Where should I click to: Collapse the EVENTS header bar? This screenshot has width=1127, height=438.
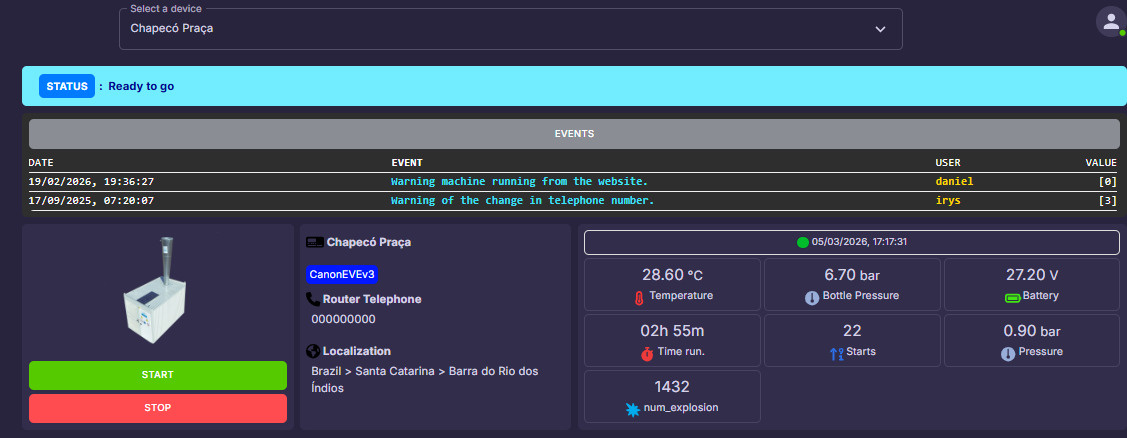573,134
